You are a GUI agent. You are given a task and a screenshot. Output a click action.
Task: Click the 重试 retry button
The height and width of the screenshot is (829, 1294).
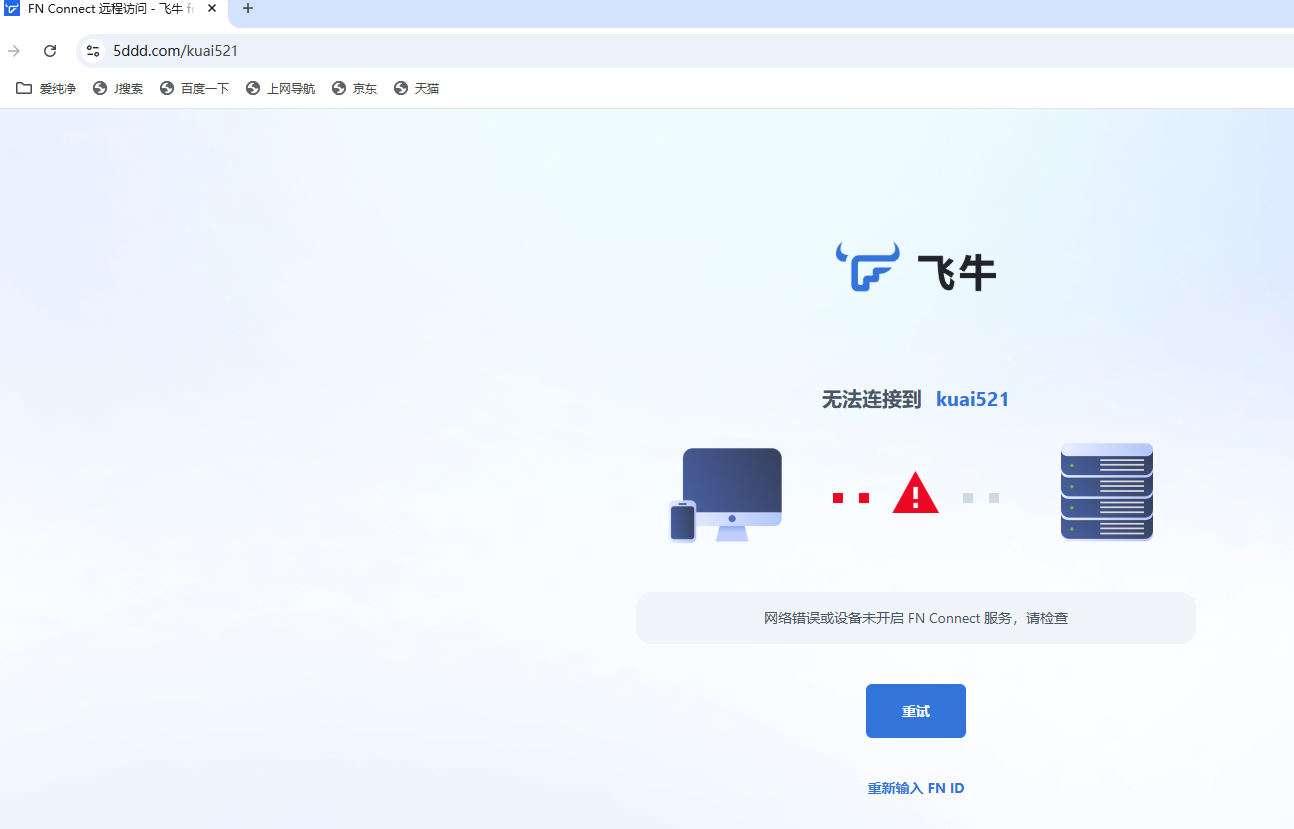tap(916, 711)
